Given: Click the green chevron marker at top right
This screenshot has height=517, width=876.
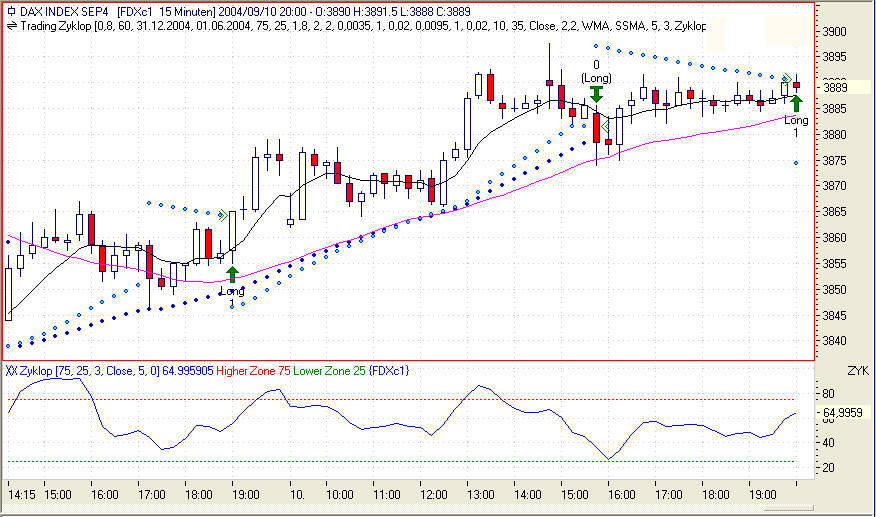Looking at the screenshot, I should 787,78.
